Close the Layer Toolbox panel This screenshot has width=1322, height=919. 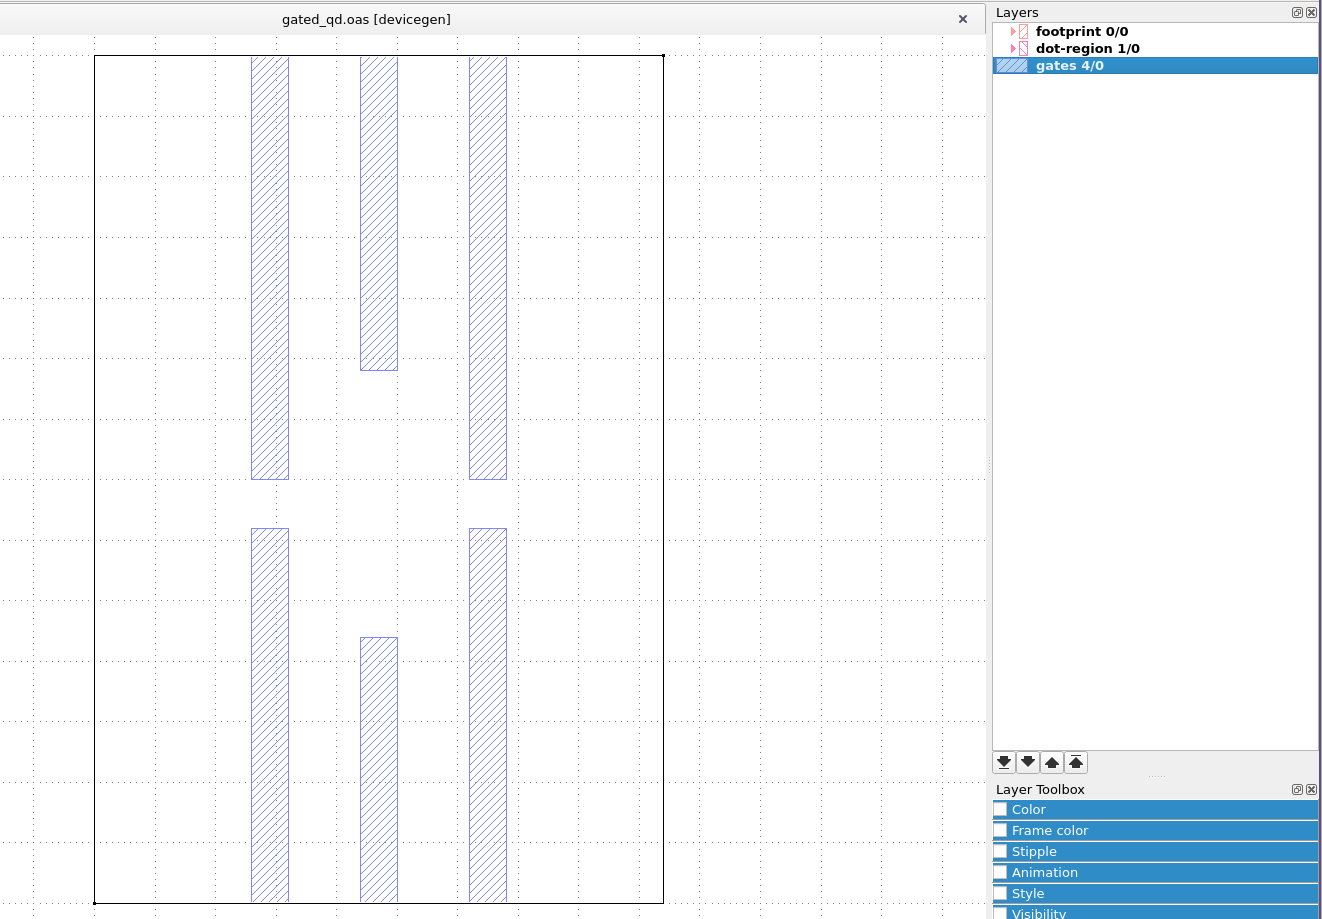tap(1311, 789)
